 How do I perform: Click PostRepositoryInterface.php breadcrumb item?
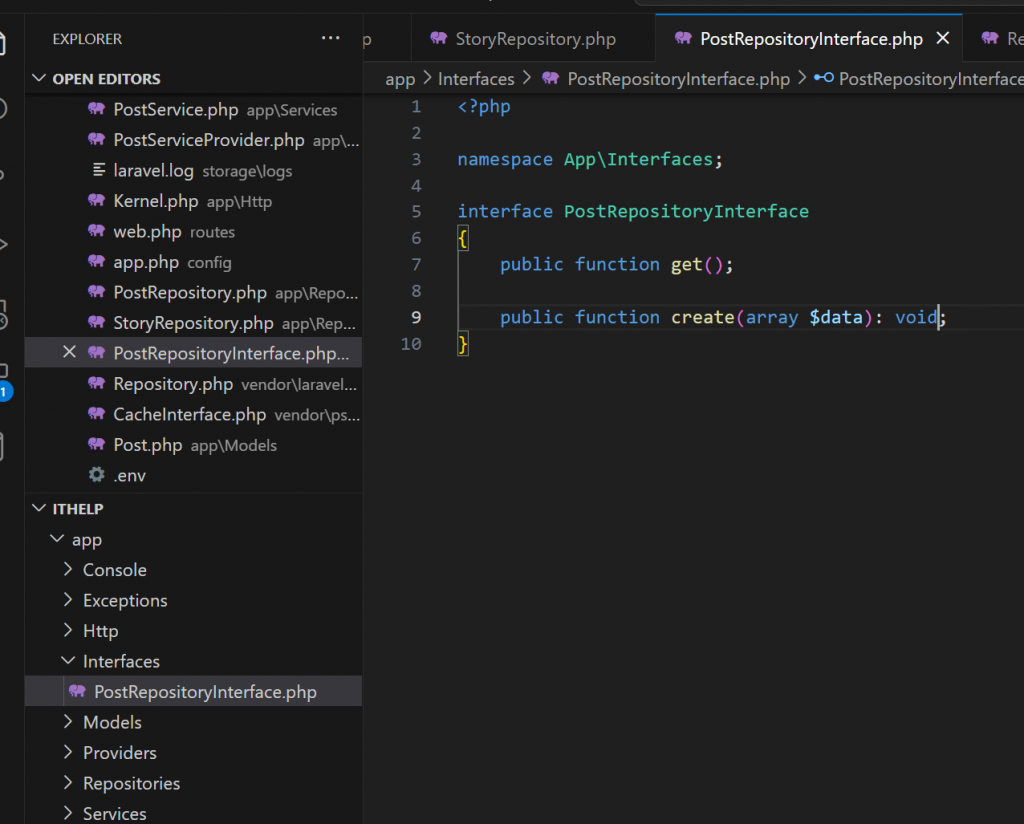pyautogui.click(x=679, y=79)
